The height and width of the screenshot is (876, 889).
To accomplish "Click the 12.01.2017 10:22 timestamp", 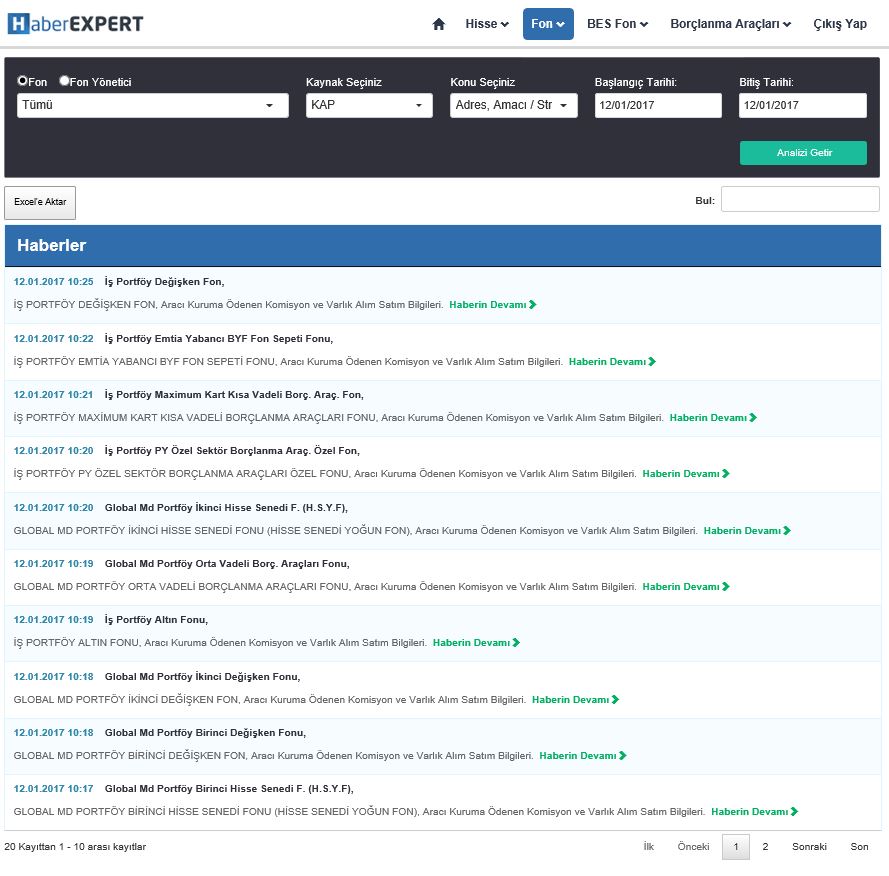I will 53,339.
